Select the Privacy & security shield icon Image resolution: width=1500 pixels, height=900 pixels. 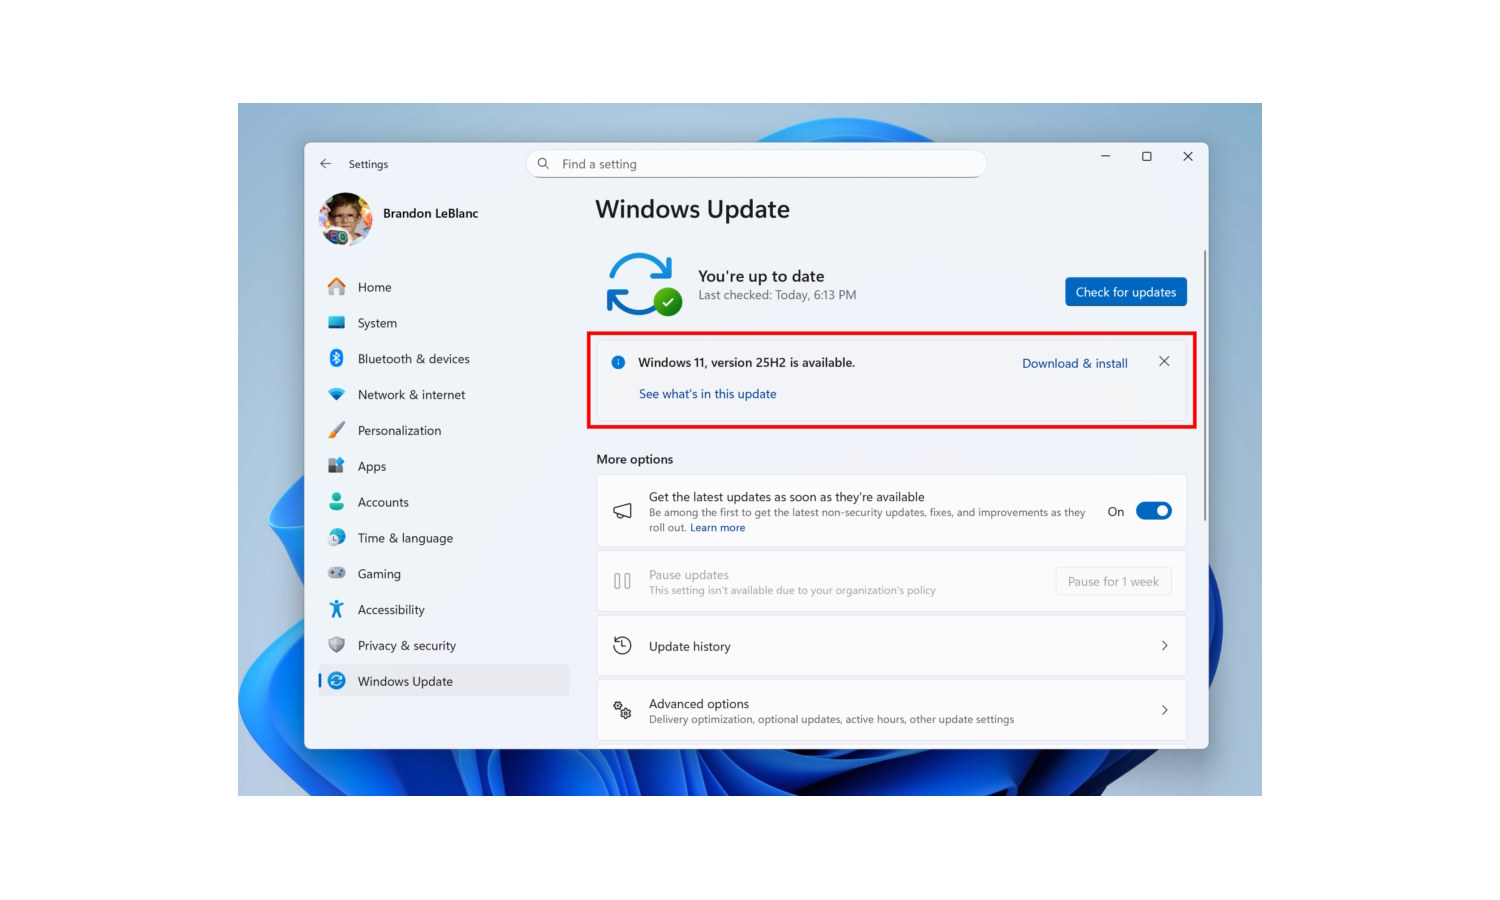coord(337,645)
